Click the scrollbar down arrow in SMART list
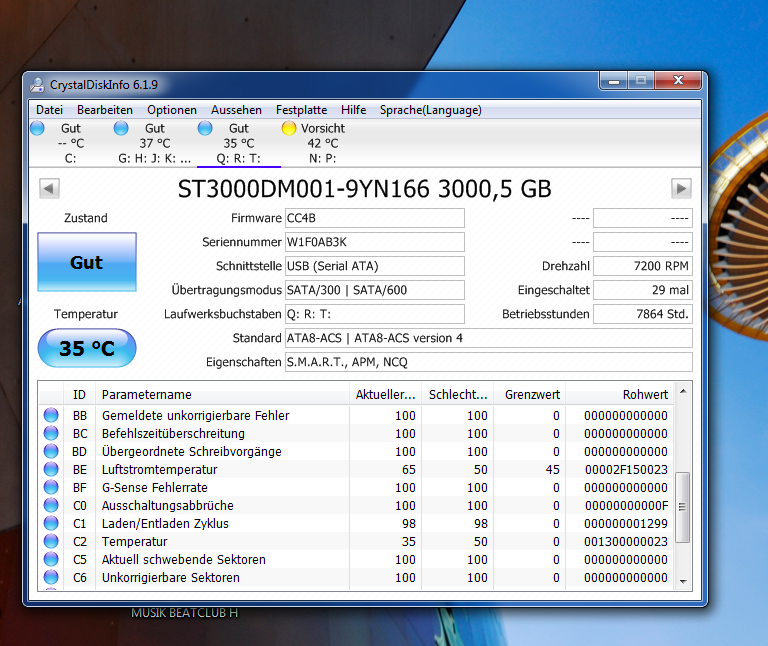 (683, 581)
